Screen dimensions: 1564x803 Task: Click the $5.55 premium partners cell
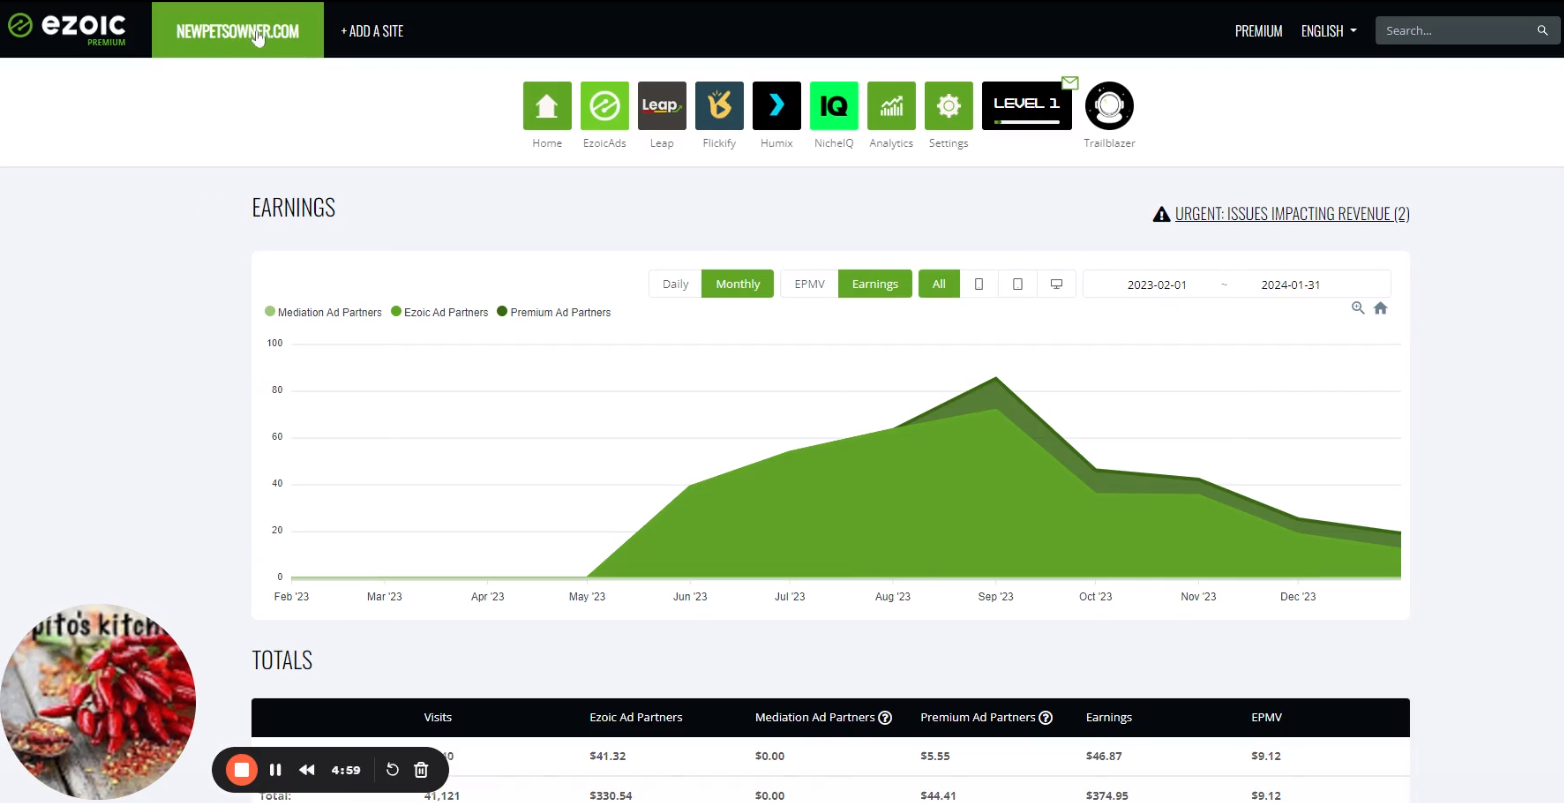tap(935, 756)
